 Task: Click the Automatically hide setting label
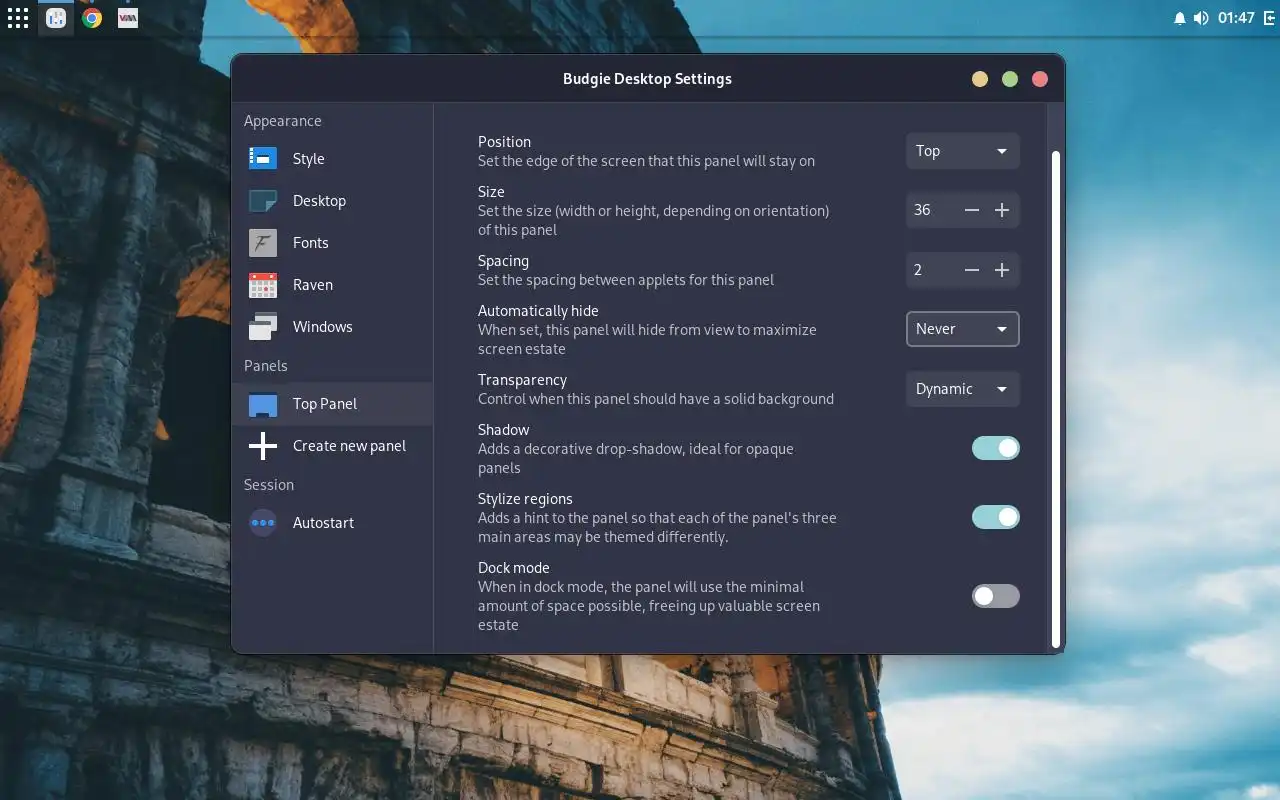pos(538,311)
